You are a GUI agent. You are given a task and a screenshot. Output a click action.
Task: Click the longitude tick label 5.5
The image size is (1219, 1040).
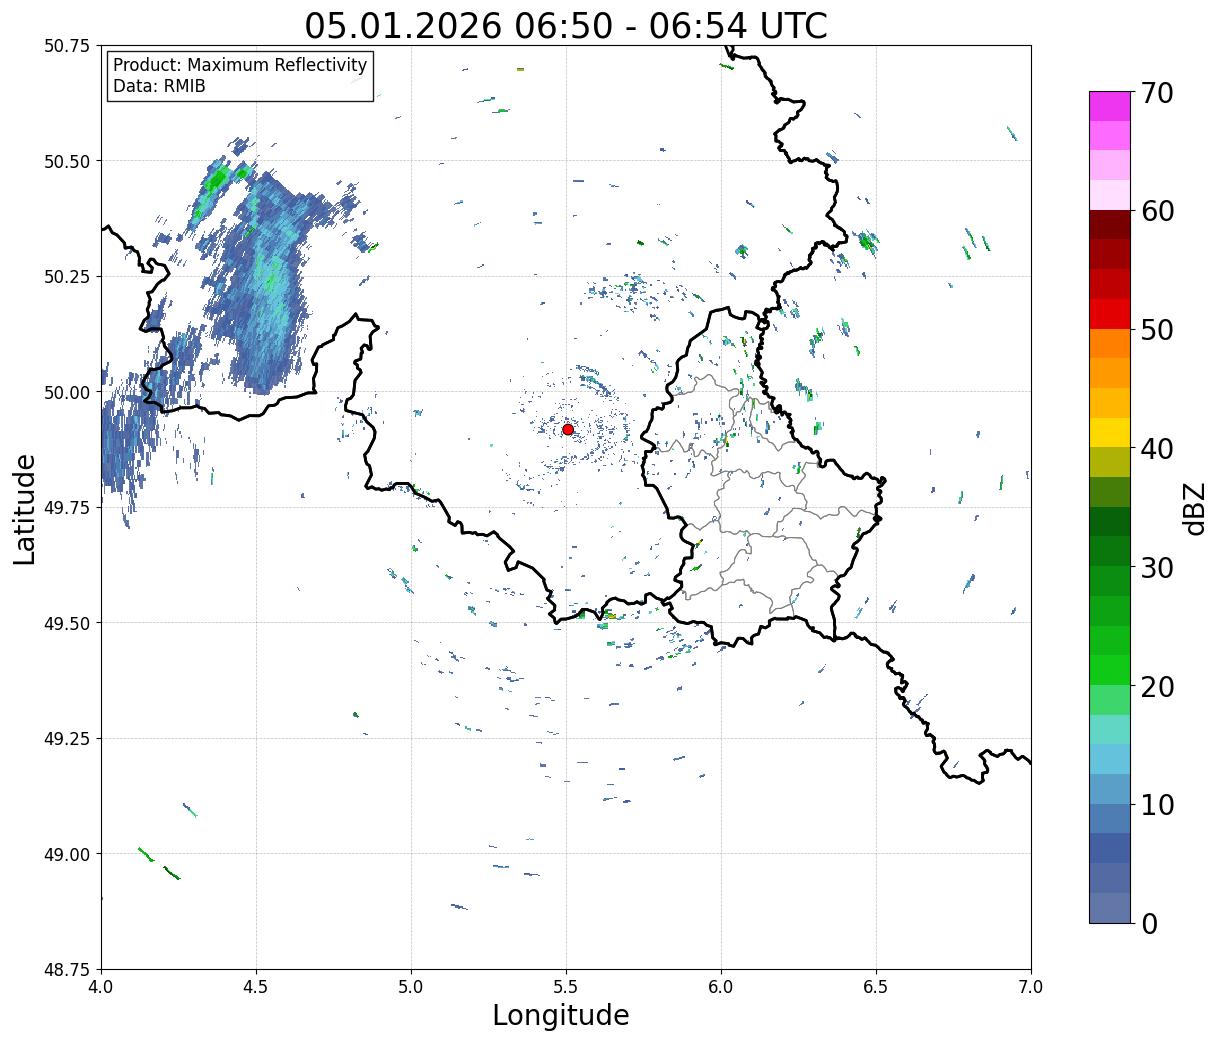click(566, 987)
